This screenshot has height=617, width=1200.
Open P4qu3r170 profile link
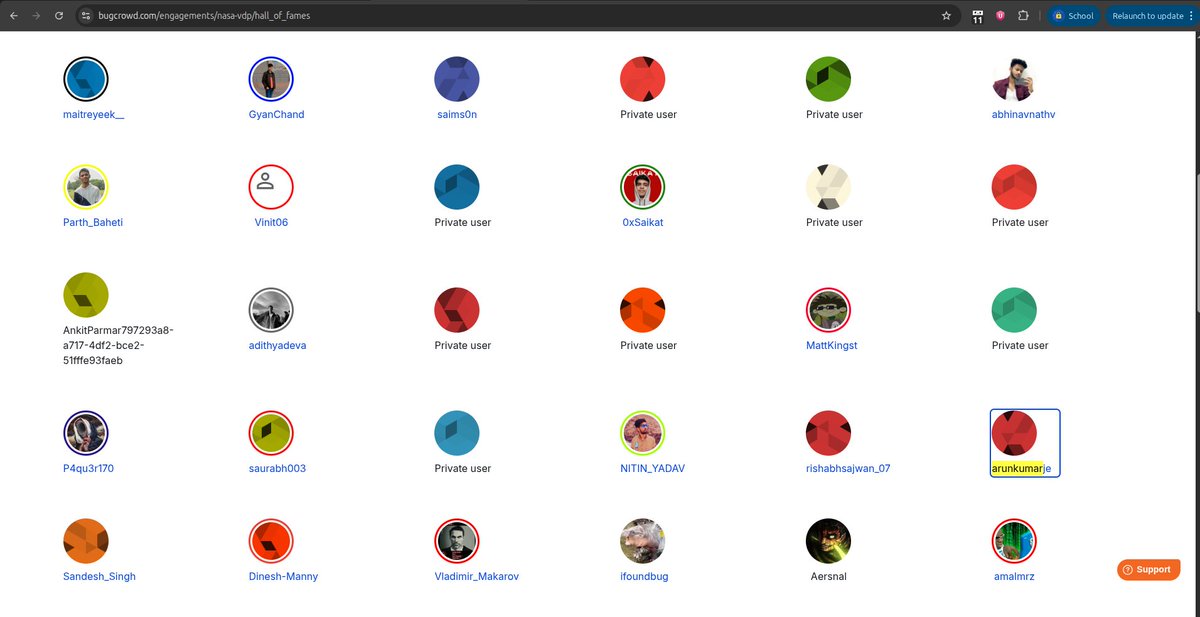(88, 468)
